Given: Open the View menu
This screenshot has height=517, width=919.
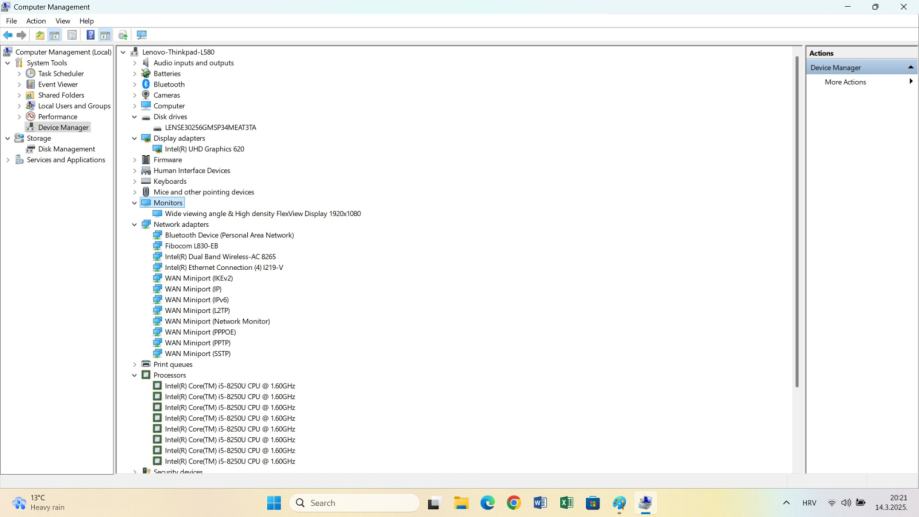Looking at the screenshot, I should click(x=63, y=21).
